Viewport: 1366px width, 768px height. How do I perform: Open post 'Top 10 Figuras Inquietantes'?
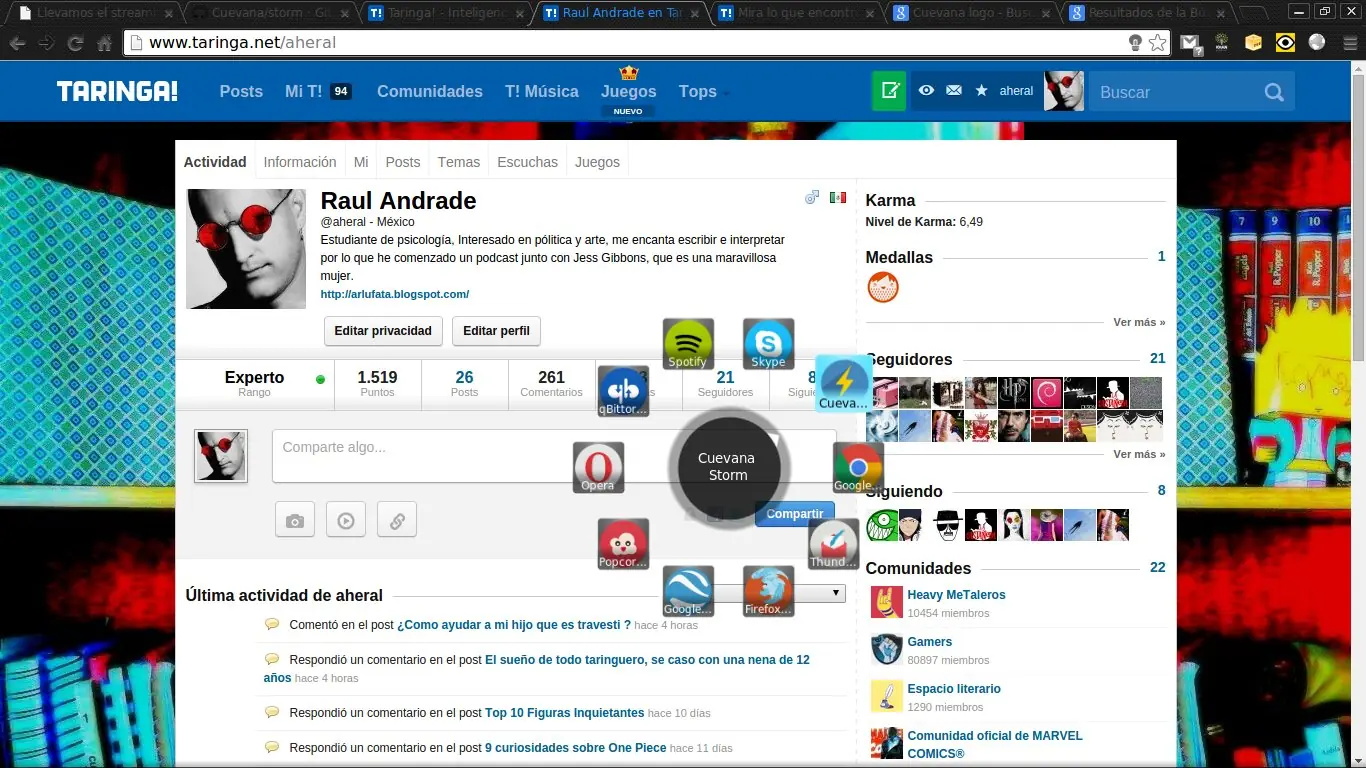click(x=565, y=713)
